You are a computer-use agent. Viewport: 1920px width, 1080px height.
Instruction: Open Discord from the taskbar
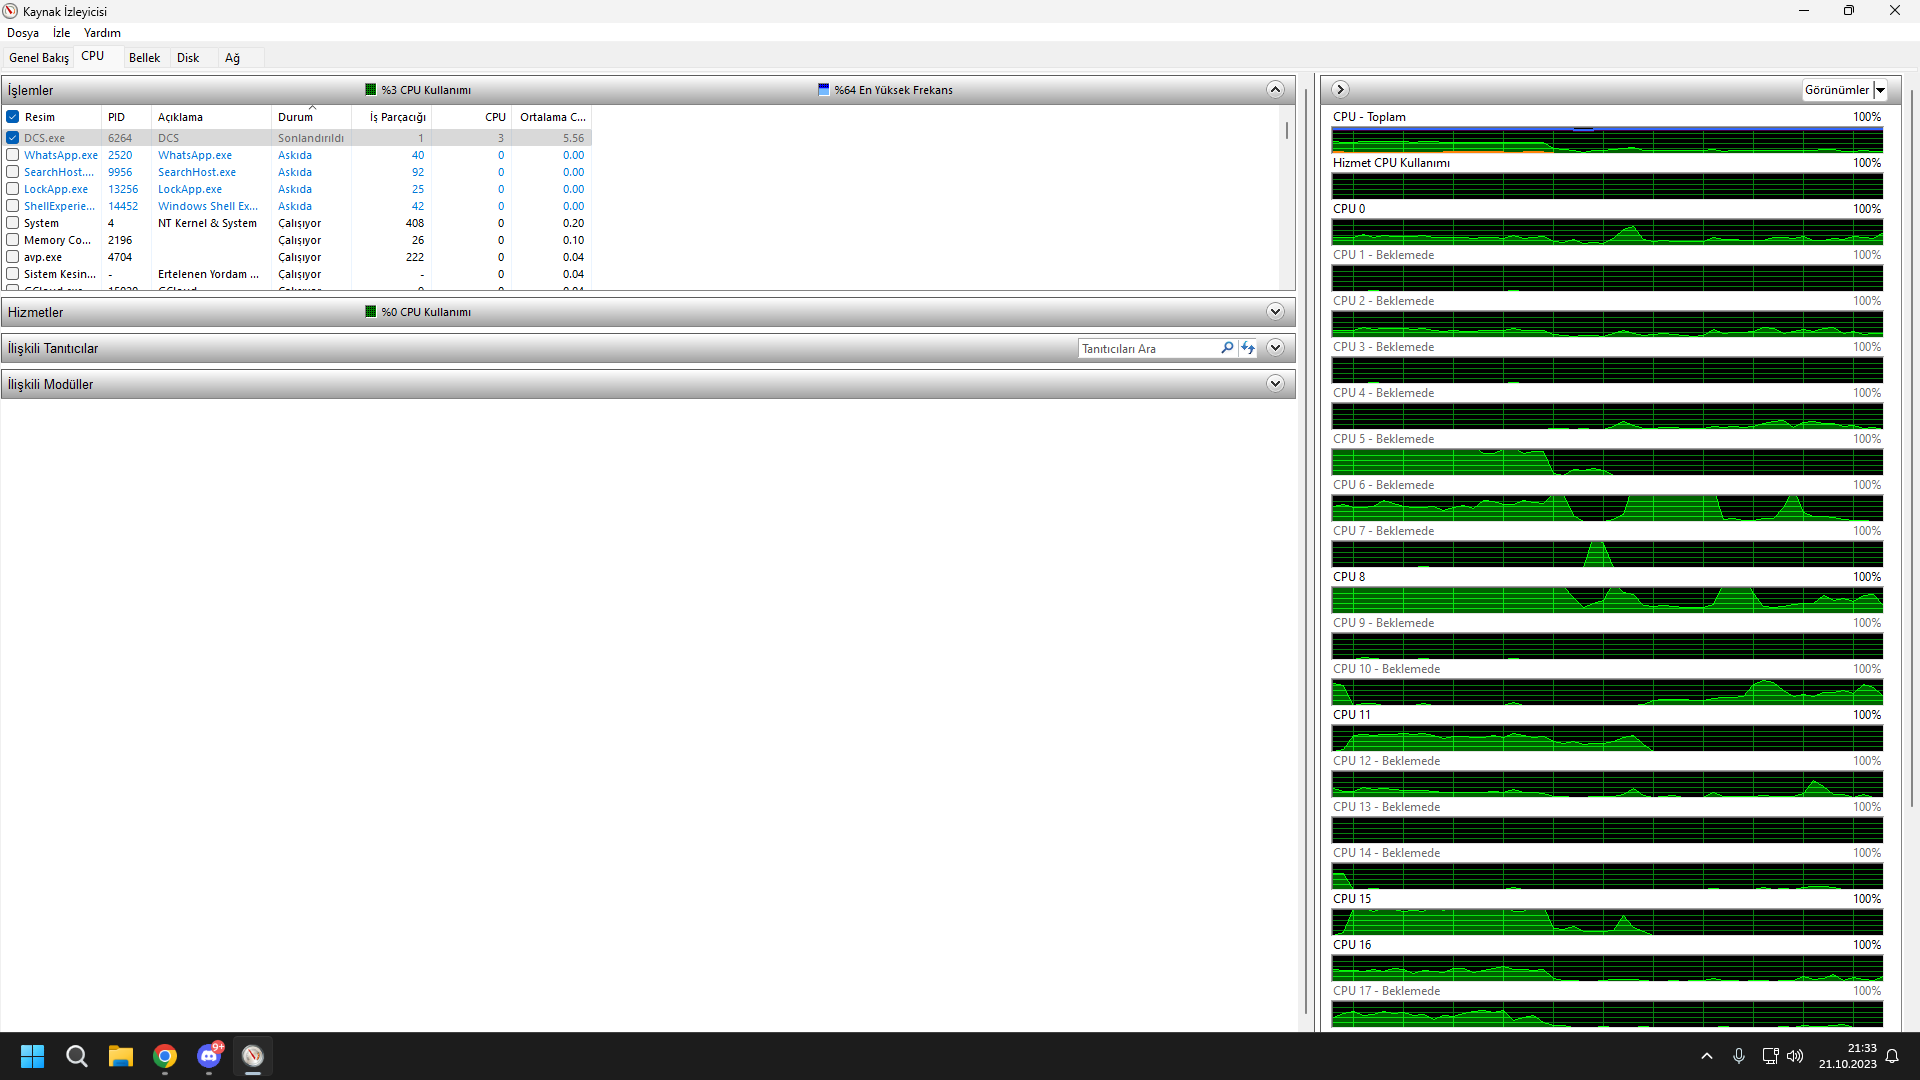tap(209, 1056)
